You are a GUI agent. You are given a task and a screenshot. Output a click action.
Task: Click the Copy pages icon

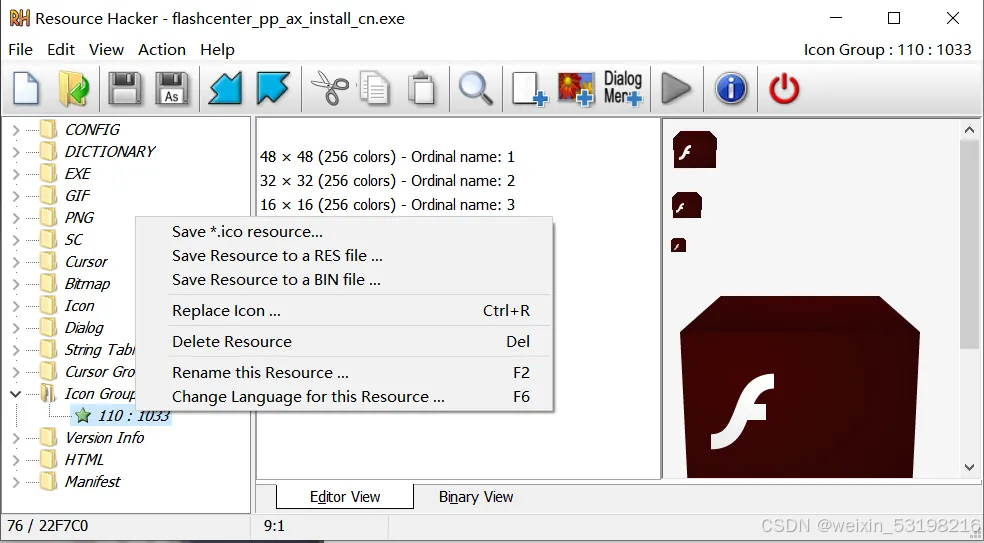click(x=375, y=89)
